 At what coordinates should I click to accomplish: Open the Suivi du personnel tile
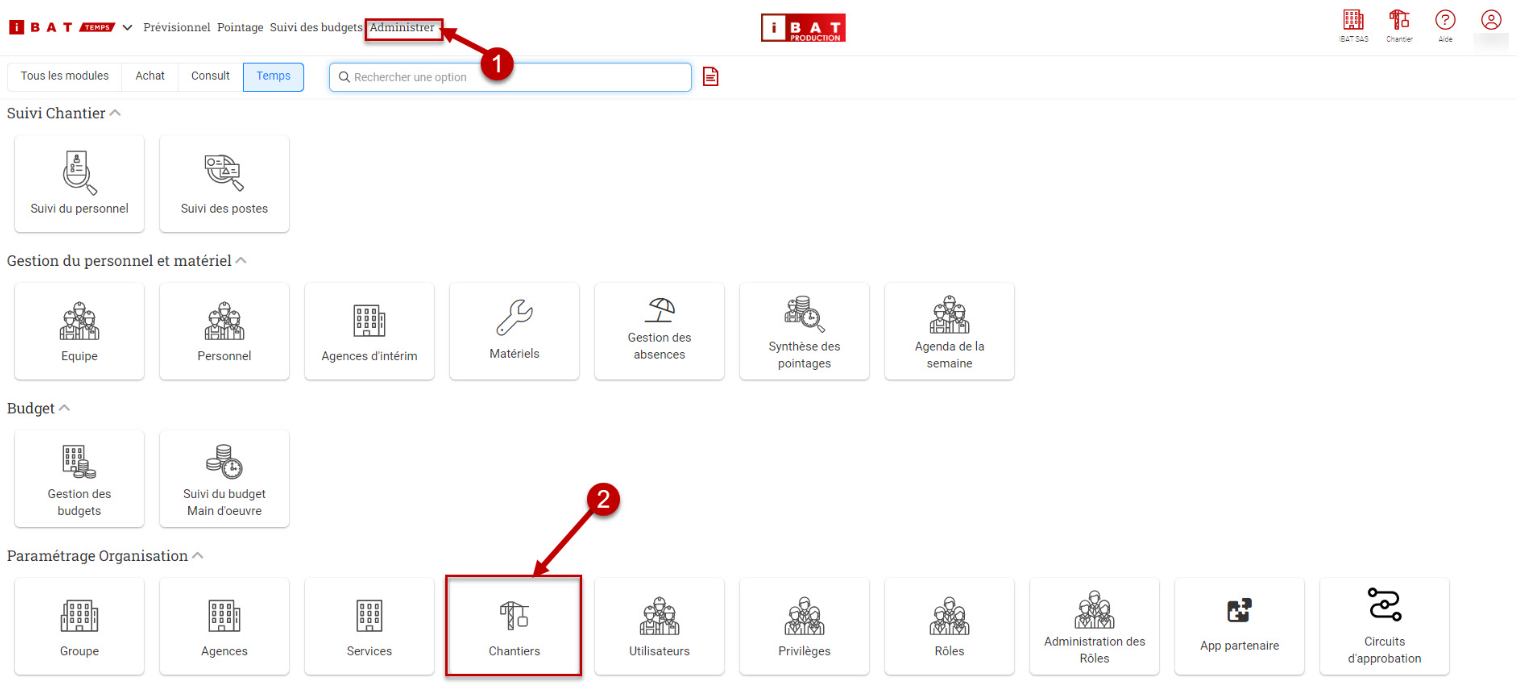coord(79,184)
